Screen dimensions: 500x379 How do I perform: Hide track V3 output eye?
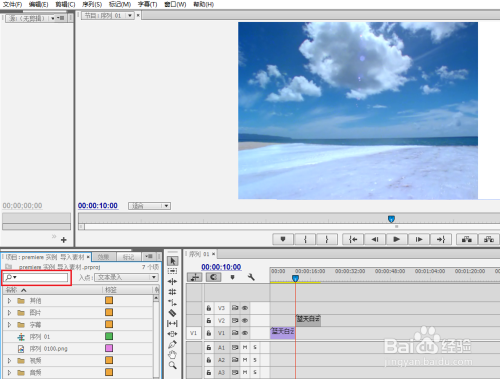coord(245,308)
